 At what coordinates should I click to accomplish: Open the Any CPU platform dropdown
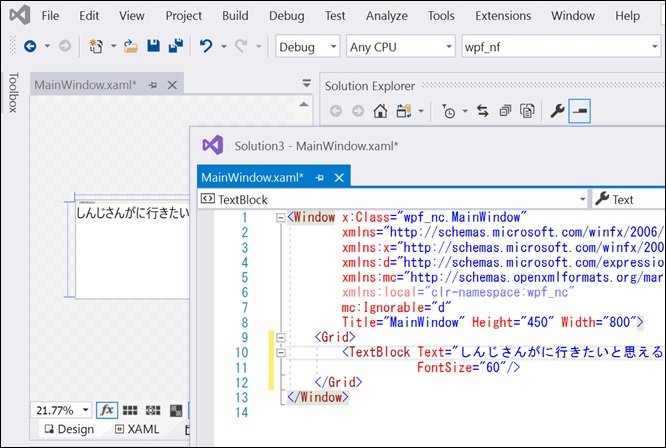pyautogui.click(x=401, y=46)
